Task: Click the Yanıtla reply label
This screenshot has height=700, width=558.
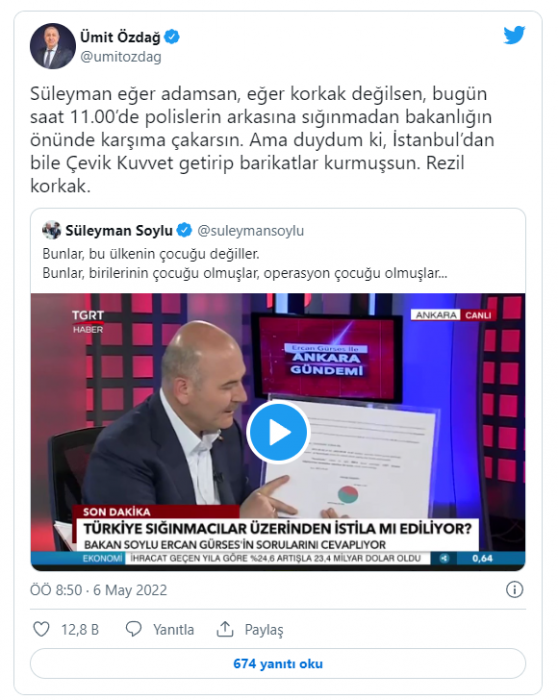Action: [x=173, y=629]
